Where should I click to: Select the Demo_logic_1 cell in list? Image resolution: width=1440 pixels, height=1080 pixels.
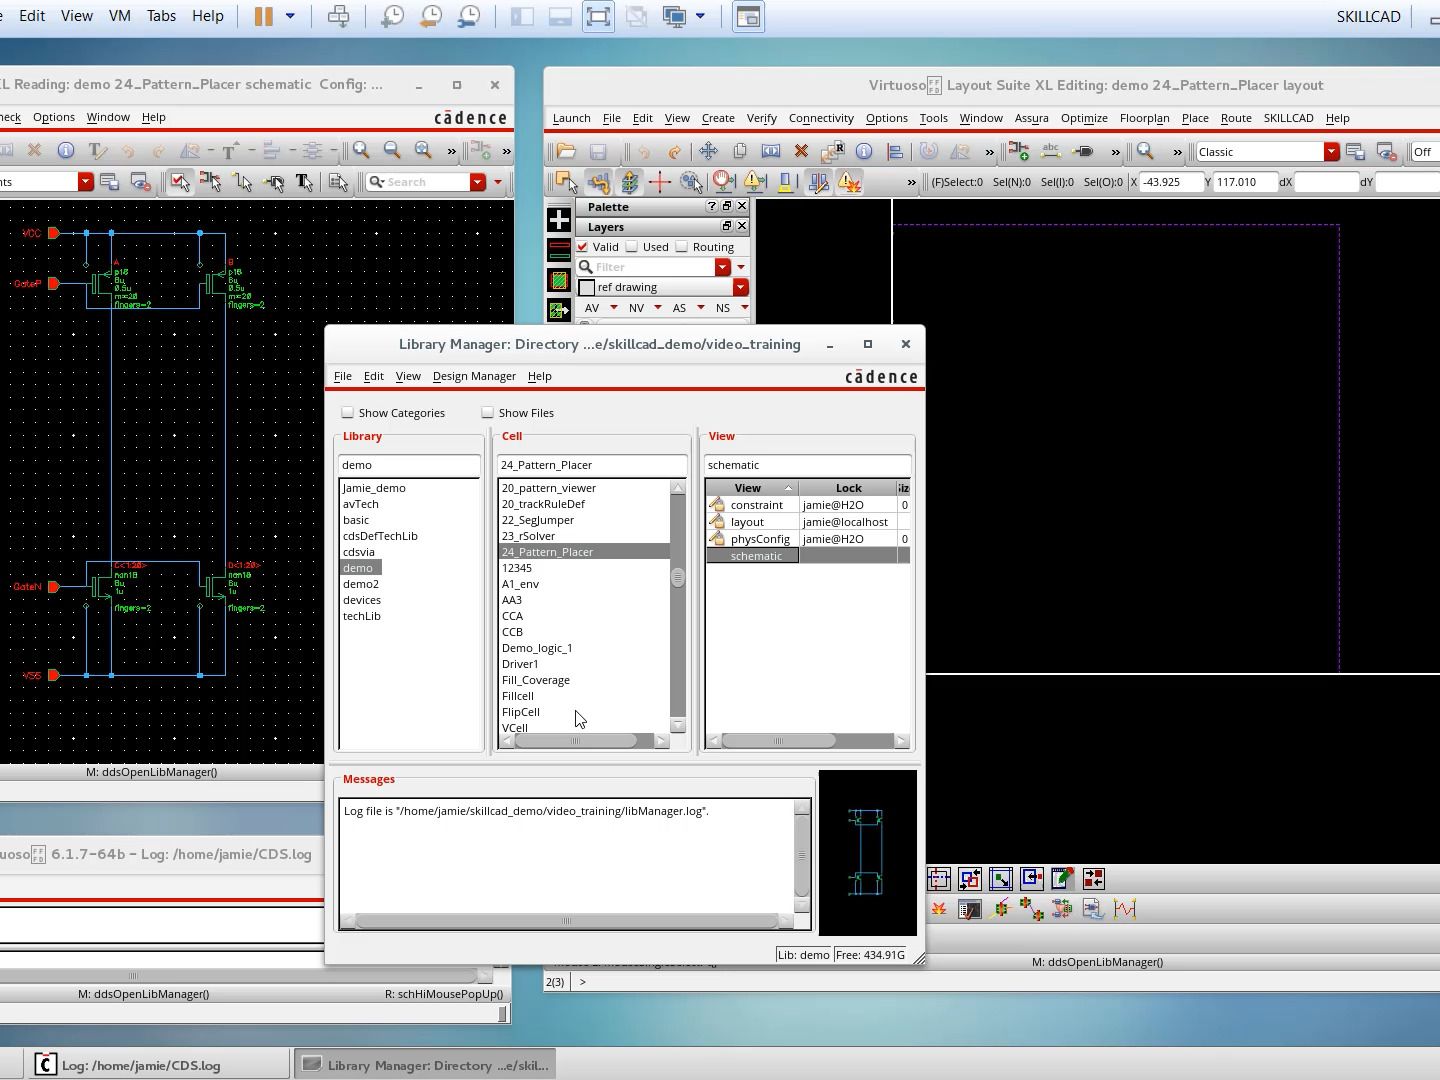(x=537, y=648)
